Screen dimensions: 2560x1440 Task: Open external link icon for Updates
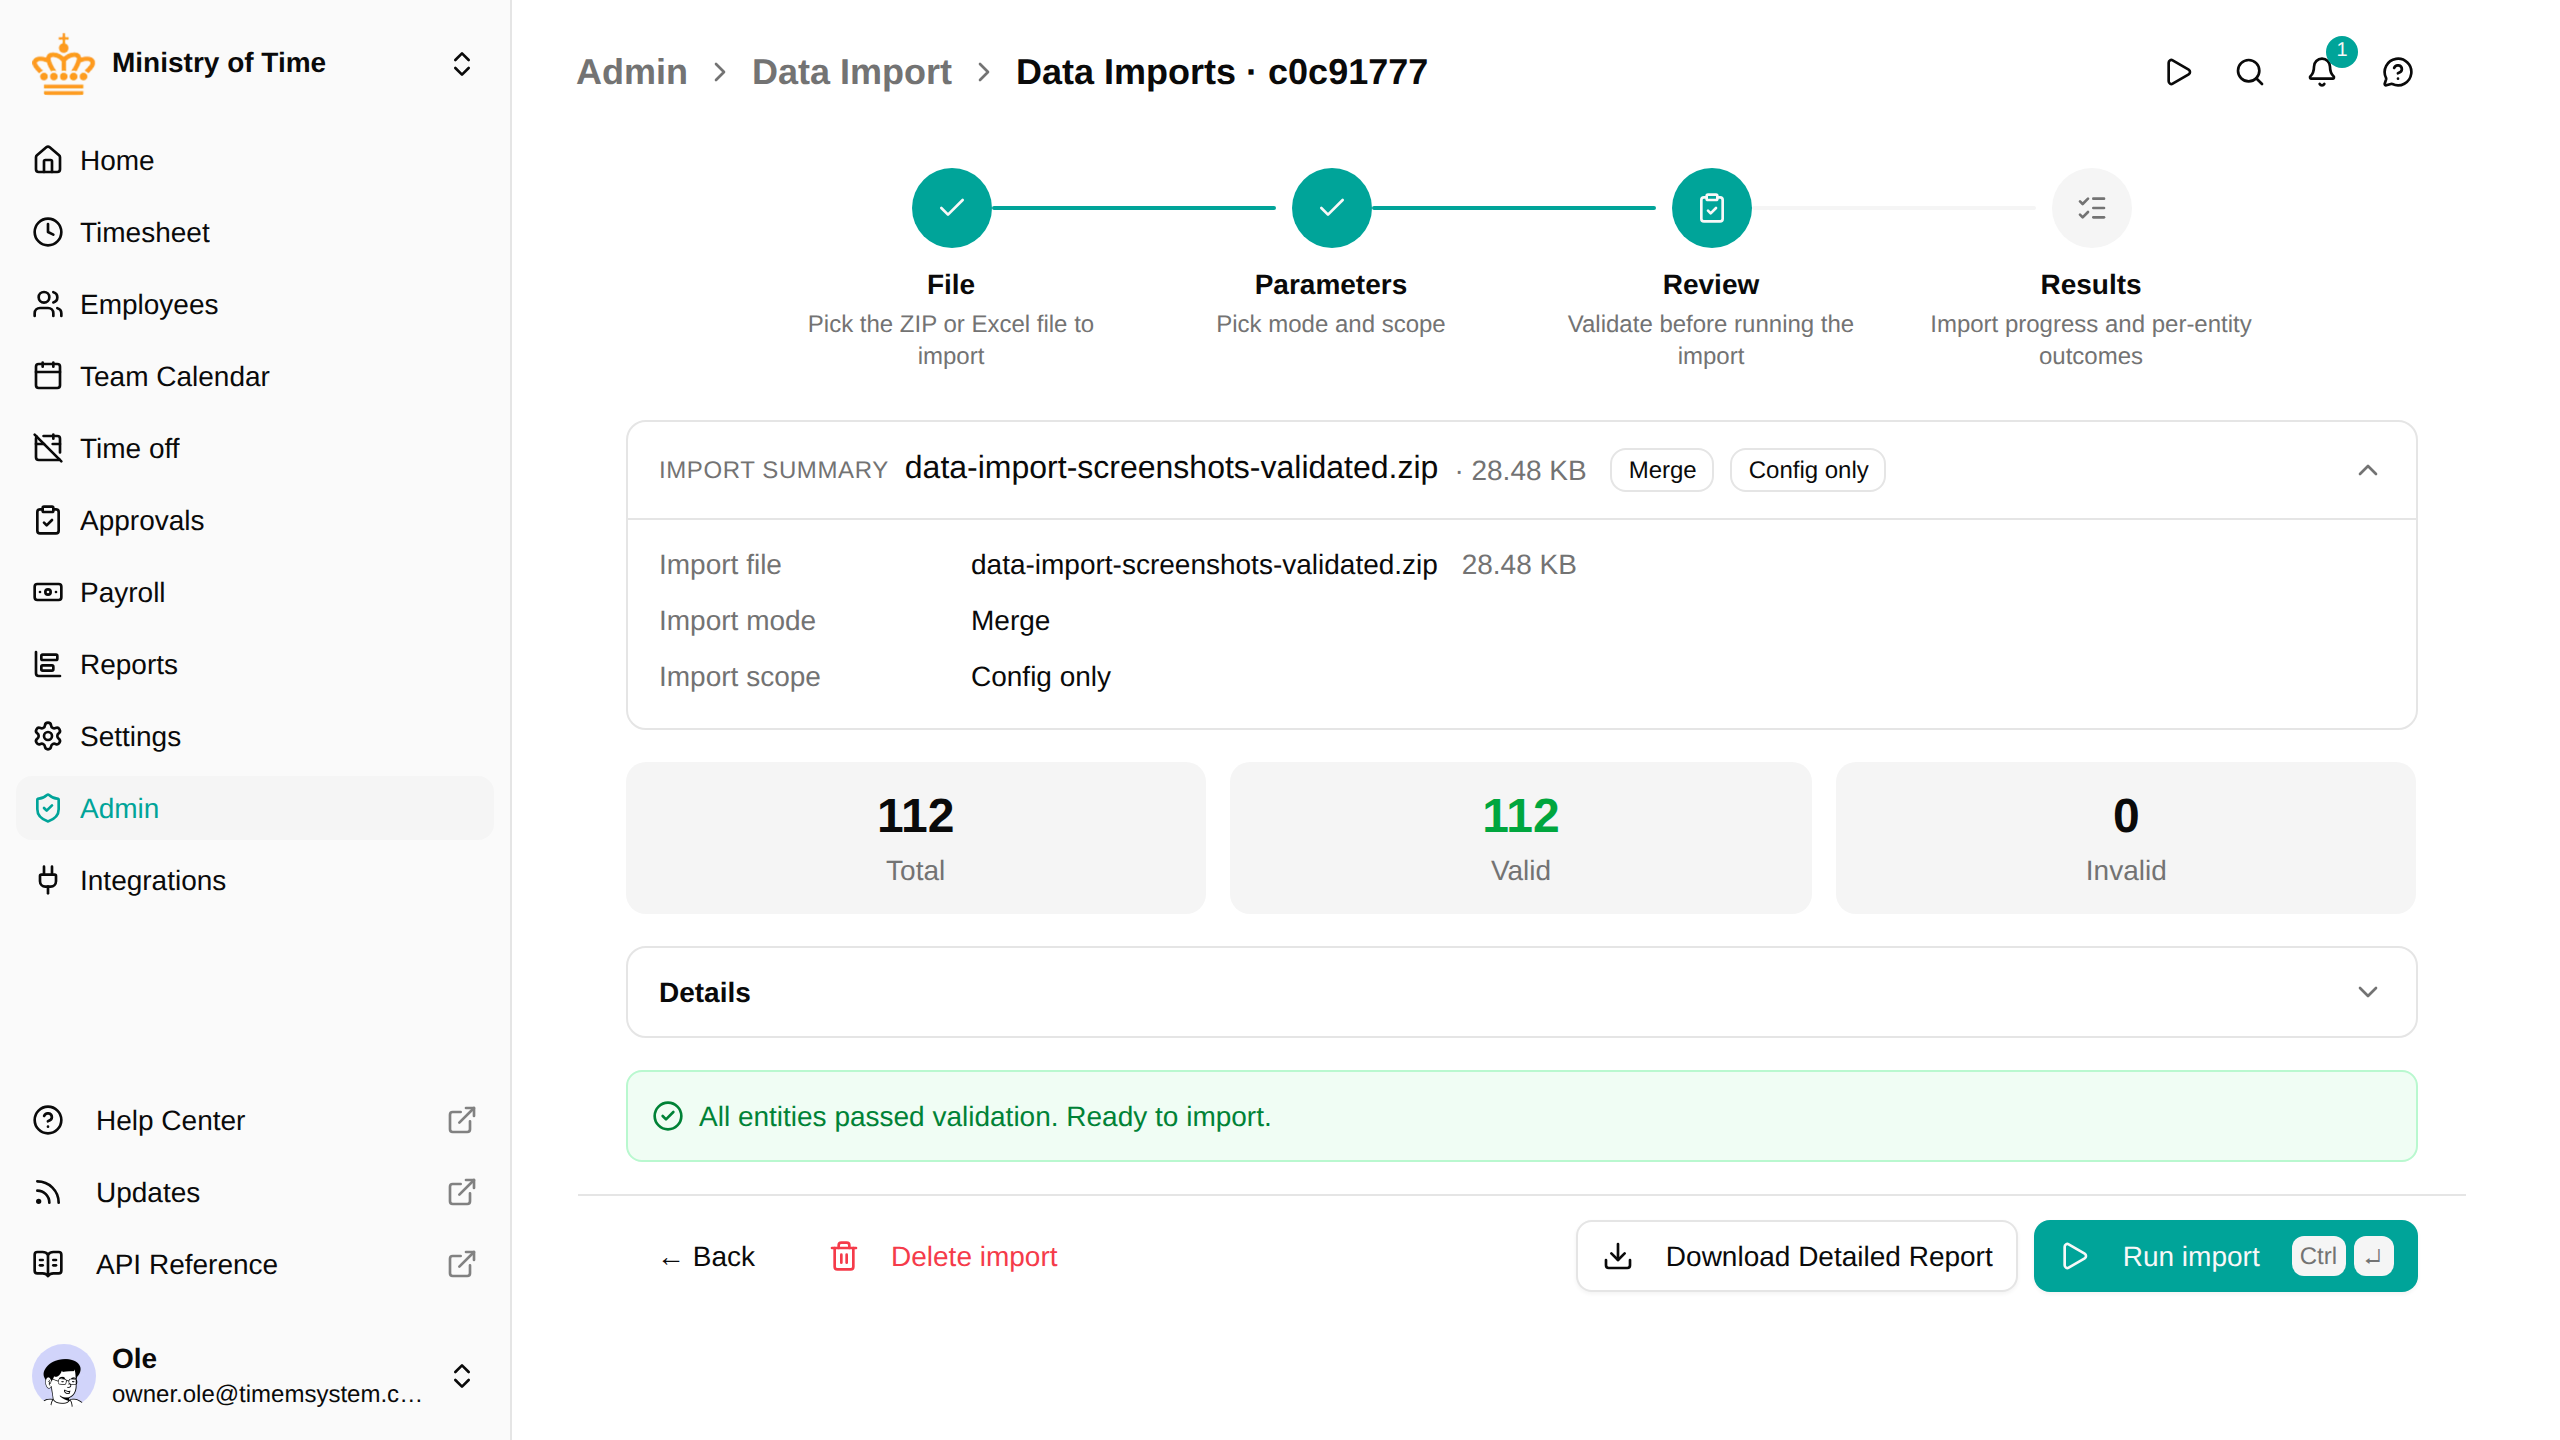click(461, 1192)
